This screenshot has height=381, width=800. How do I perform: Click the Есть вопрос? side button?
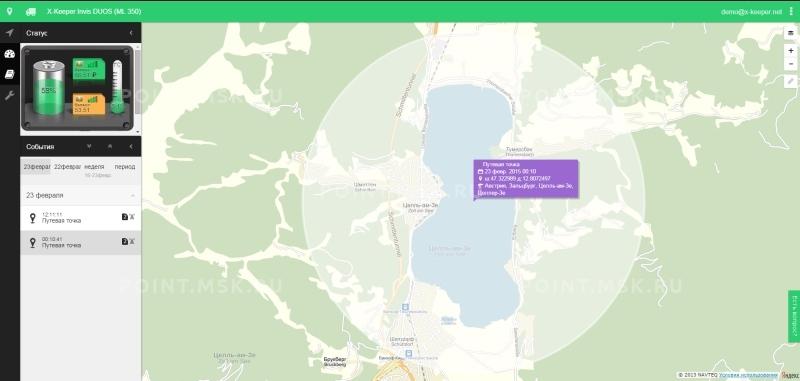pos(794,316)
